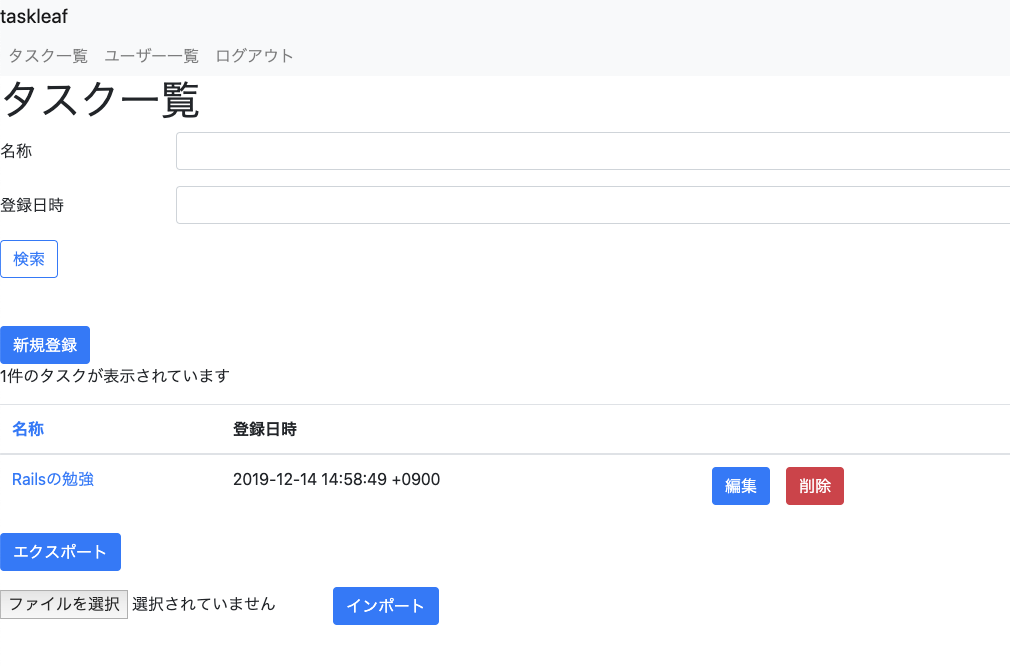Screen dimensions: 1010x667
Task: Click ファイルを選択 to choose a file
Action: coord(64,604)
